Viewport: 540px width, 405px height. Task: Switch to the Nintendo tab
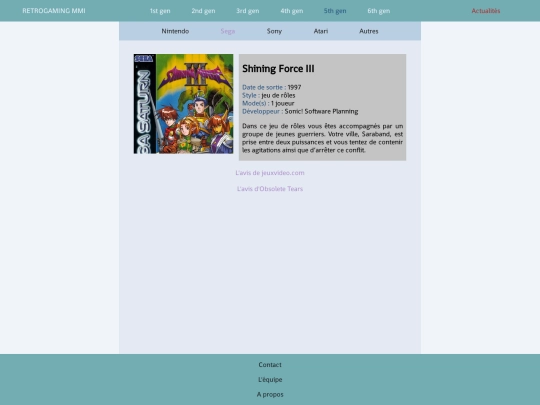tap(175, 31)
